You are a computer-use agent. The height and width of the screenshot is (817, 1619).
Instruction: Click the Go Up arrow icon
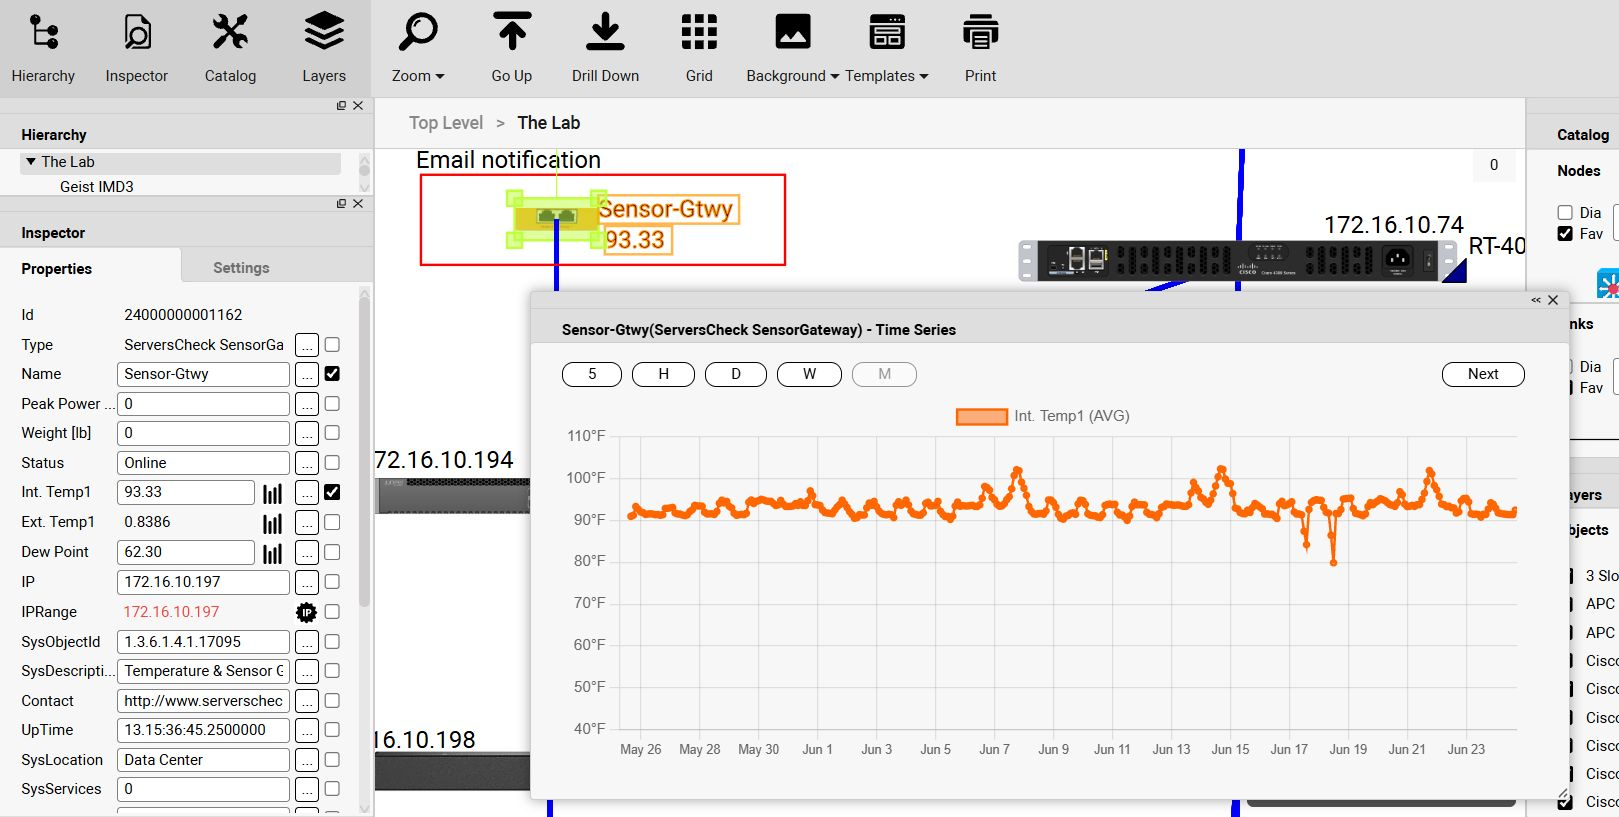pos(512,32)
